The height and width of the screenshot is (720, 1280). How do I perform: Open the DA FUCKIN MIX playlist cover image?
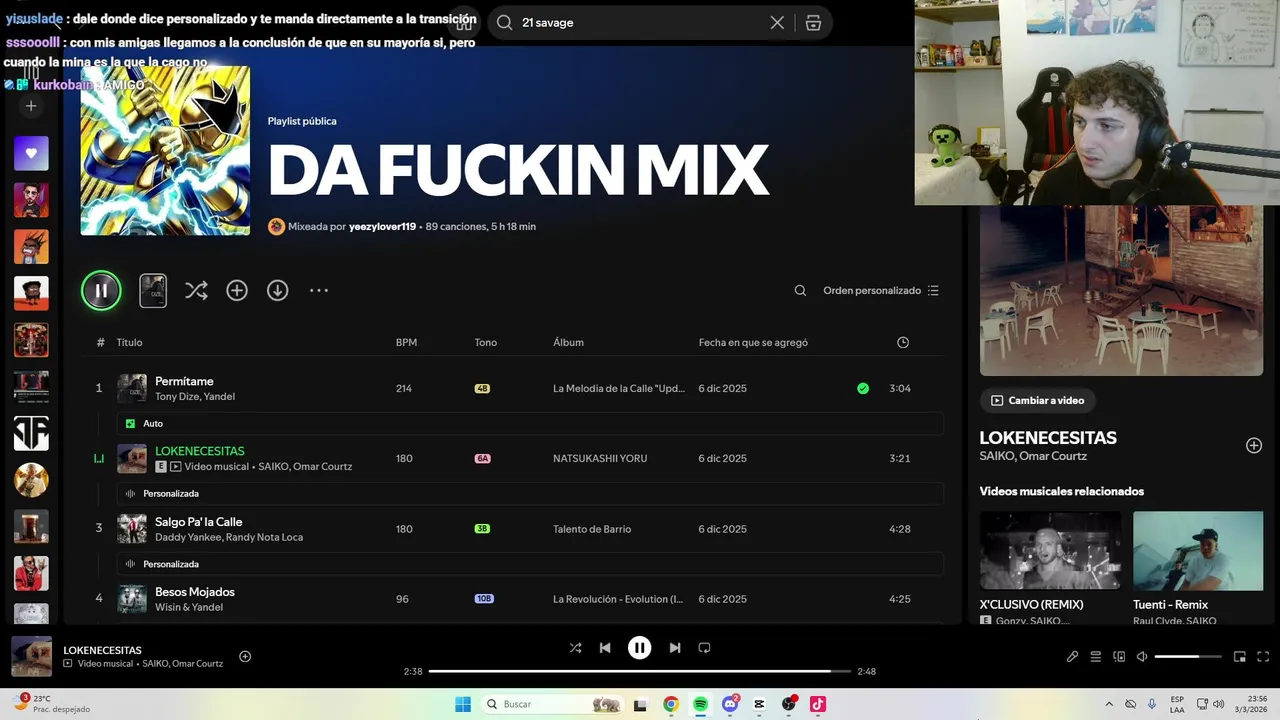coord(165,151)
